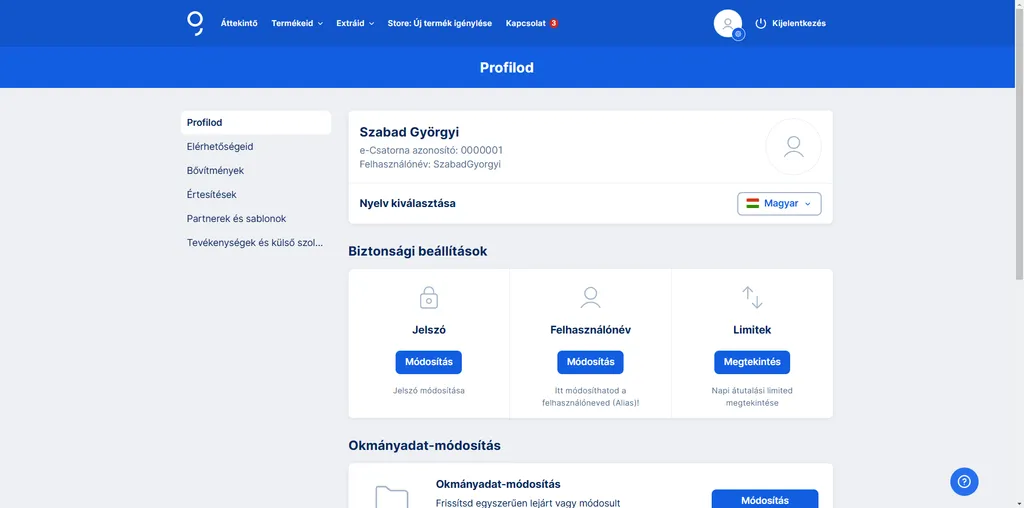The image size is (1024, 508).
Task: Click the Kijelentkezés power icon
Action: 761,23
